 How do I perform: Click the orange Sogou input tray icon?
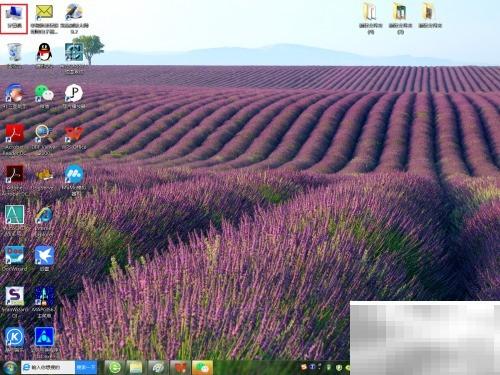[304, 367]
